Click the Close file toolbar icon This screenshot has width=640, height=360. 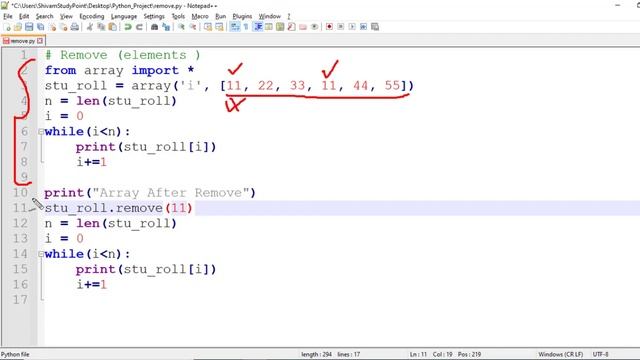click(52, 27)
